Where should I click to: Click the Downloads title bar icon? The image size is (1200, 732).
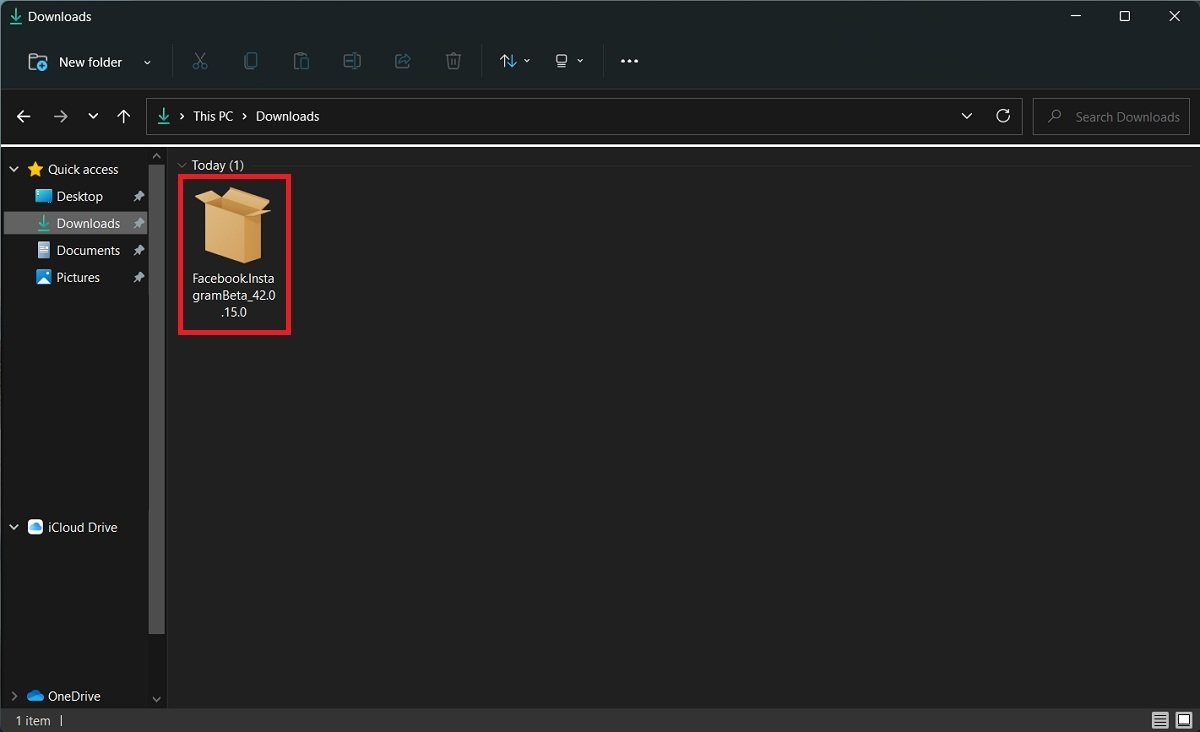pos(15,16)
